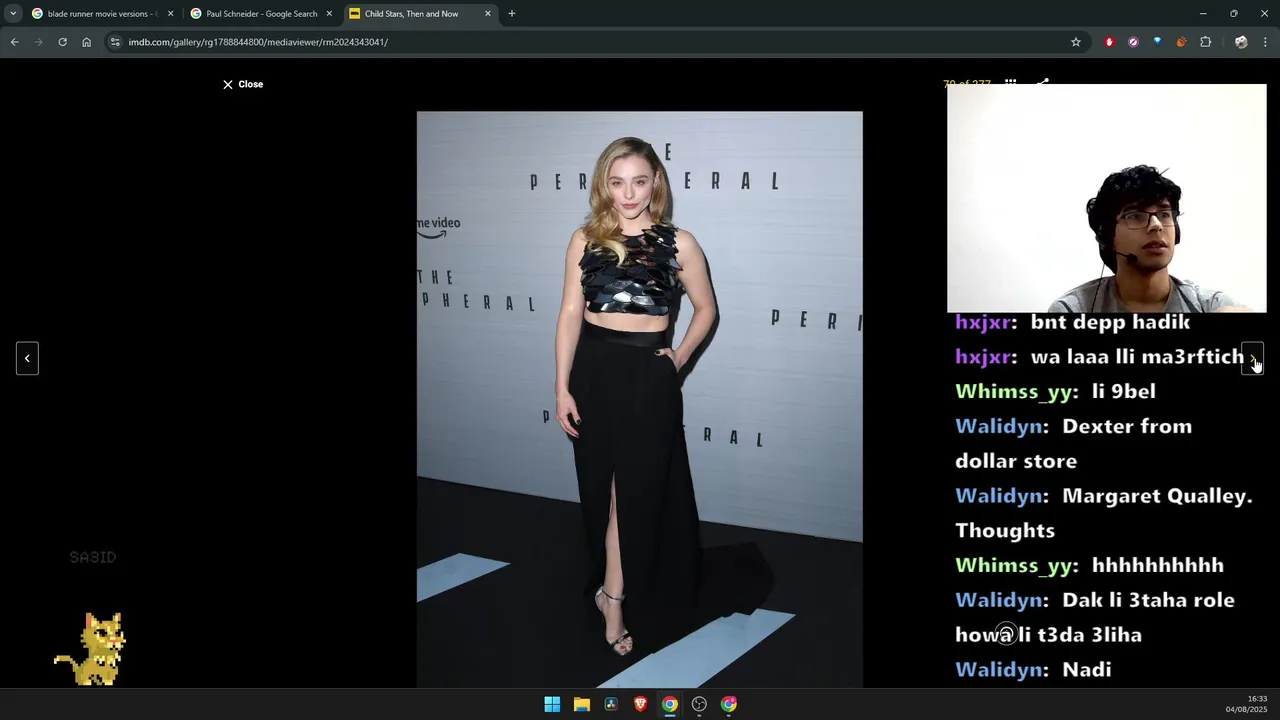
Task: Launch Brave browser from taskbar
Action: coord(641,704)
